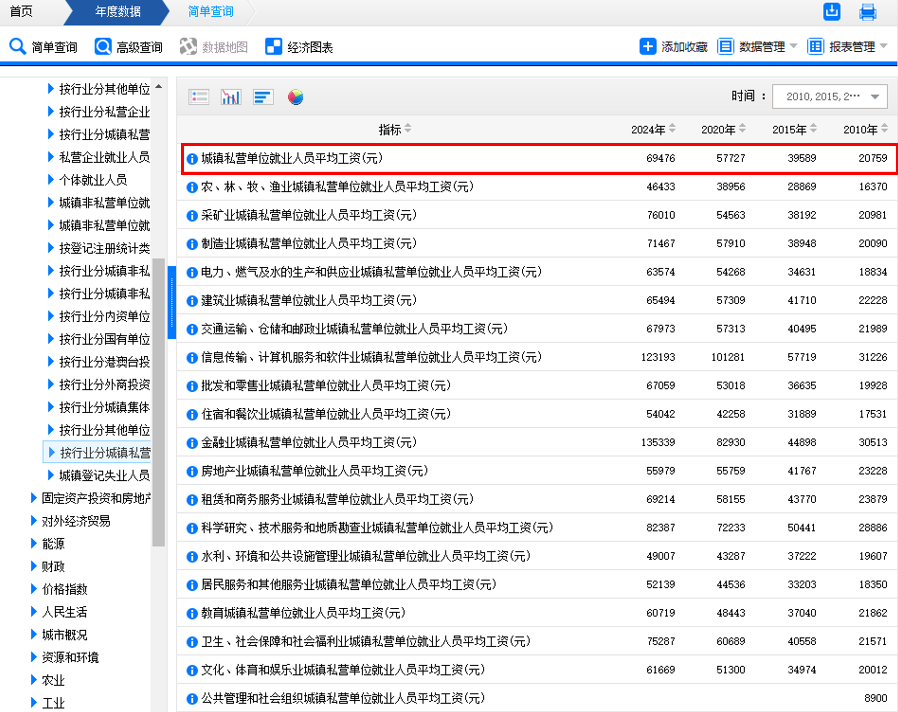Click the download data icon
898x712 pixels.
(x=832, y=11)
